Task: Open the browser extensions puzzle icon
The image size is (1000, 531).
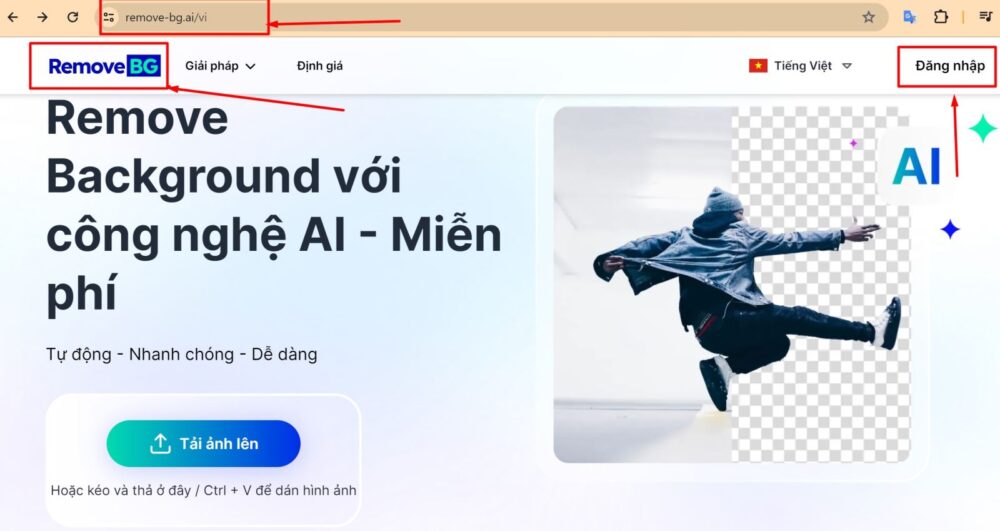Action: [941, 17]
